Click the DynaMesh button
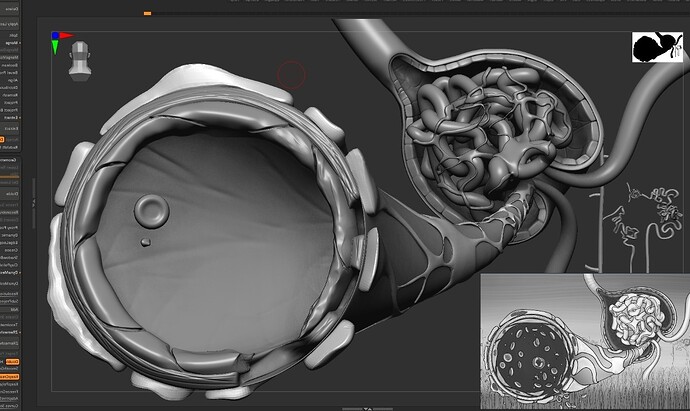 (10, 283)
